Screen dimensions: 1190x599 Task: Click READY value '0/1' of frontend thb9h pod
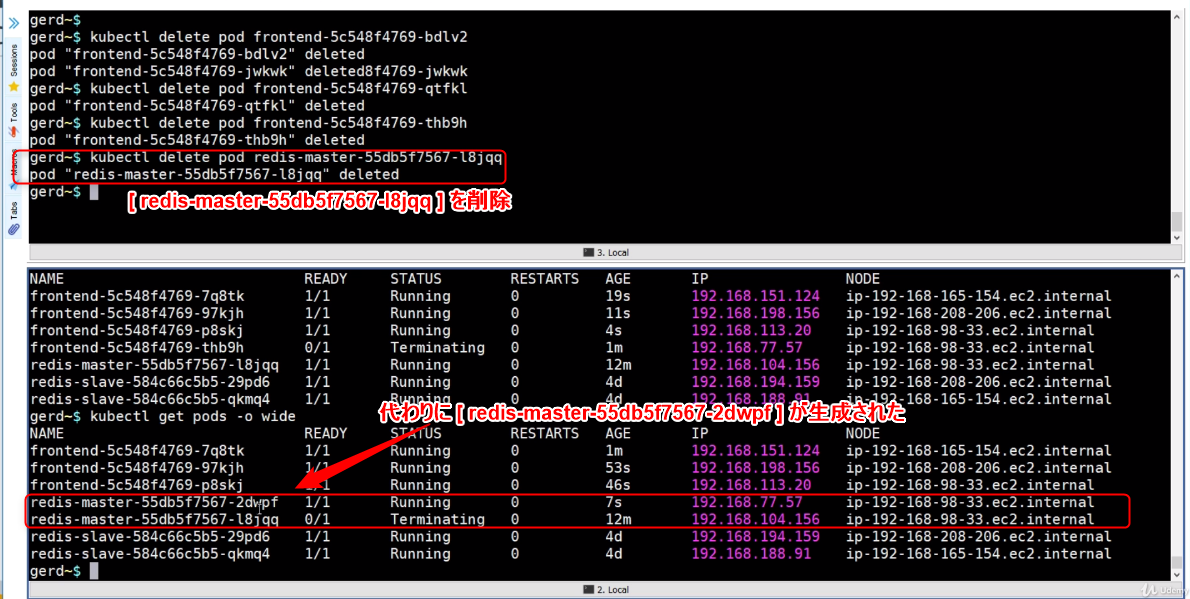317,348
